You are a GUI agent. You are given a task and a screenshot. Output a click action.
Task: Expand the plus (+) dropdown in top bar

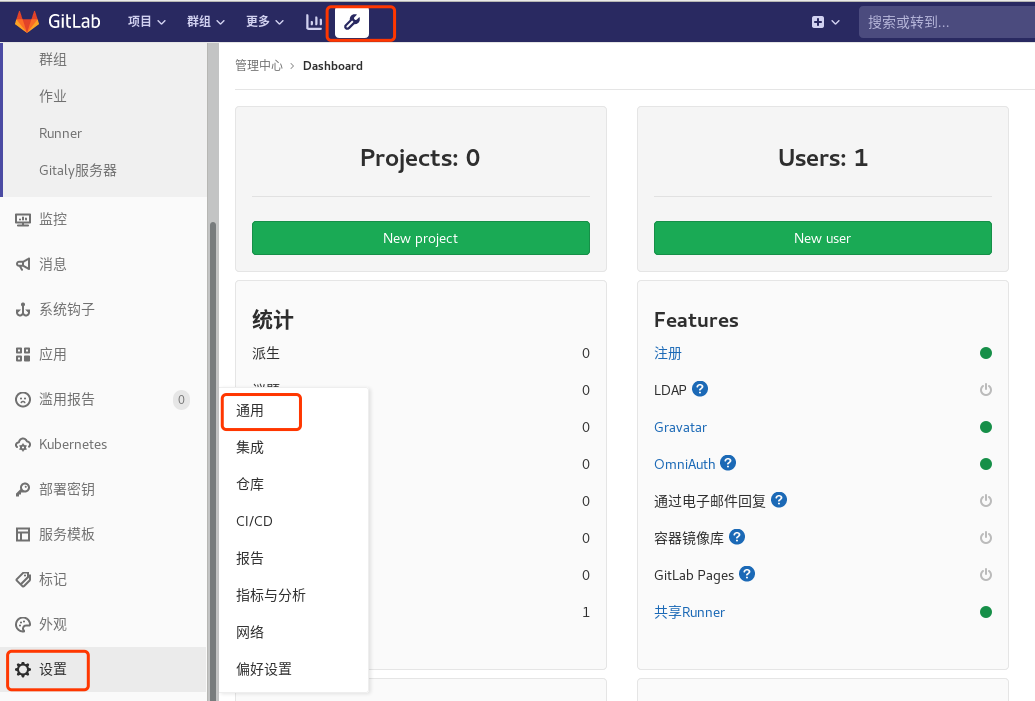[x=825, y=20]
